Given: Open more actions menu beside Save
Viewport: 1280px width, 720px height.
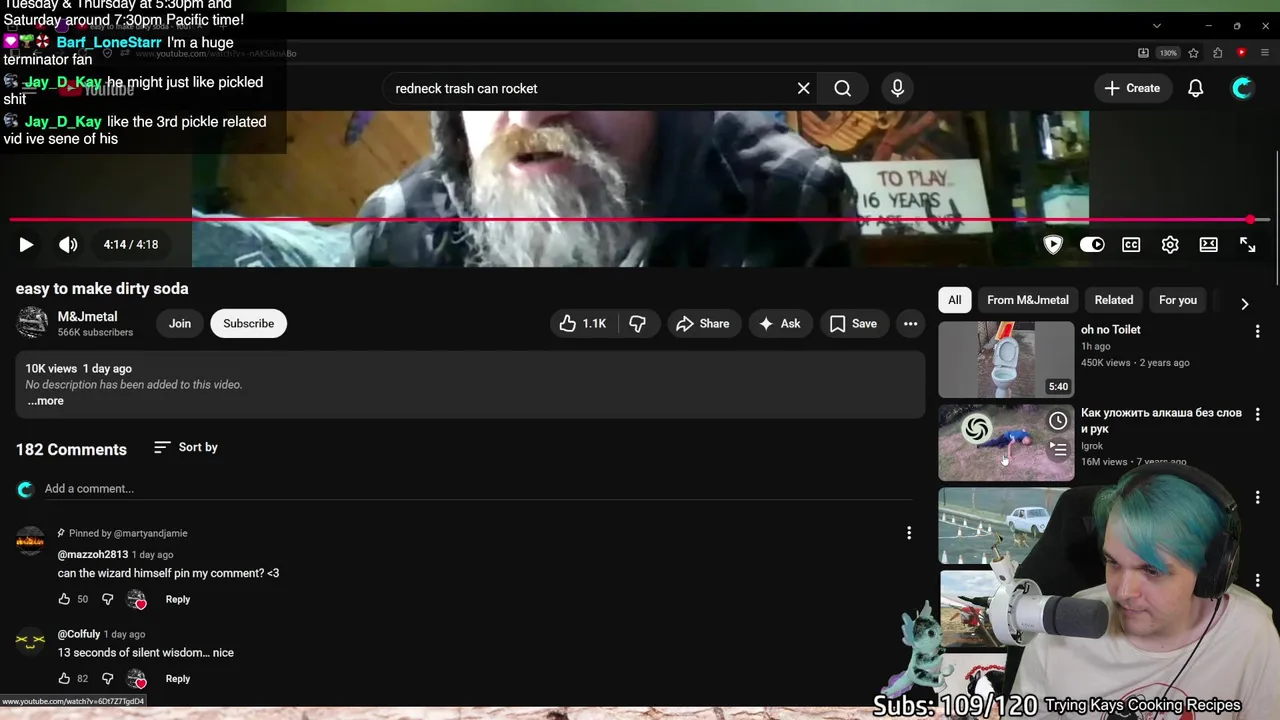Looking at the screenshot, I should coord(910,323).
